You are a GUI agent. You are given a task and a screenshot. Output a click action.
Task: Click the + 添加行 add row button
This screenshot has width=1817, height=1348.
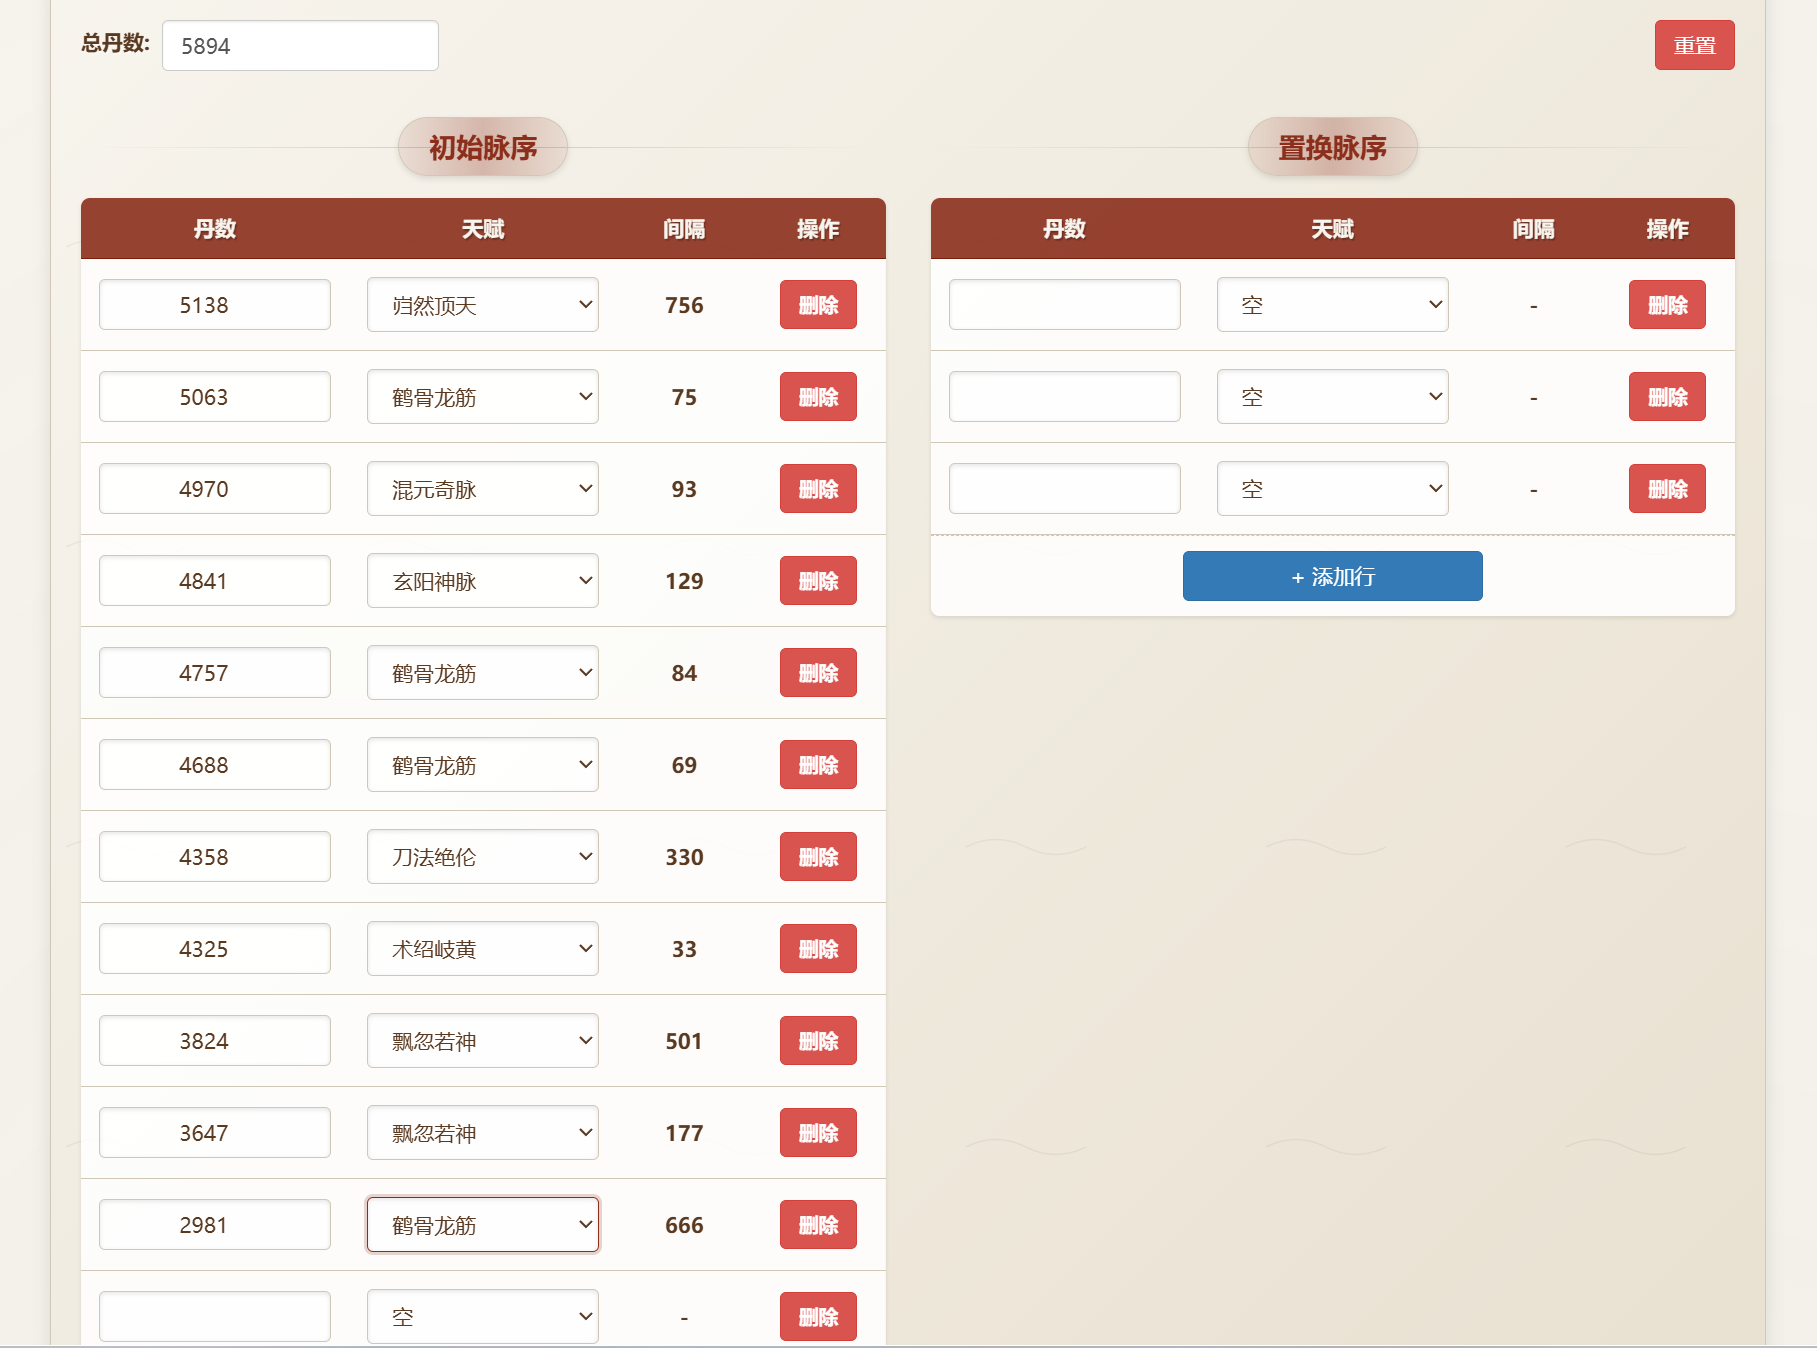(x=1331, y=576)
